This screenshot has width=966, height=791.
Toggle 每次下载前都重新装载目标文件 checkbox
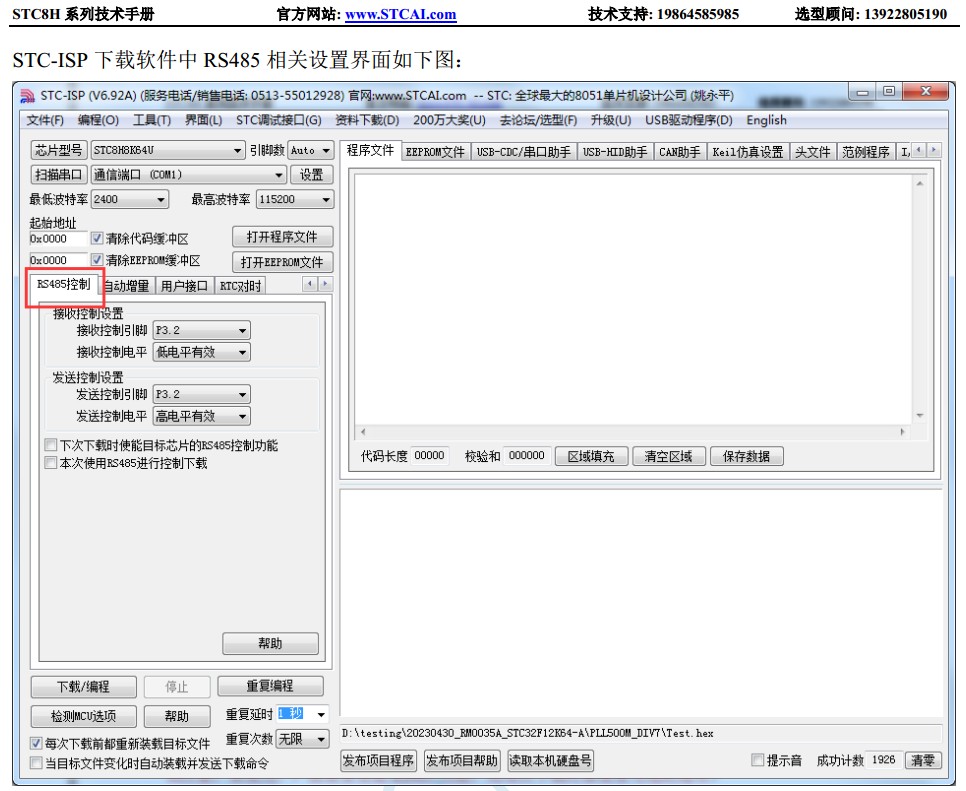(x=36, y=743)
